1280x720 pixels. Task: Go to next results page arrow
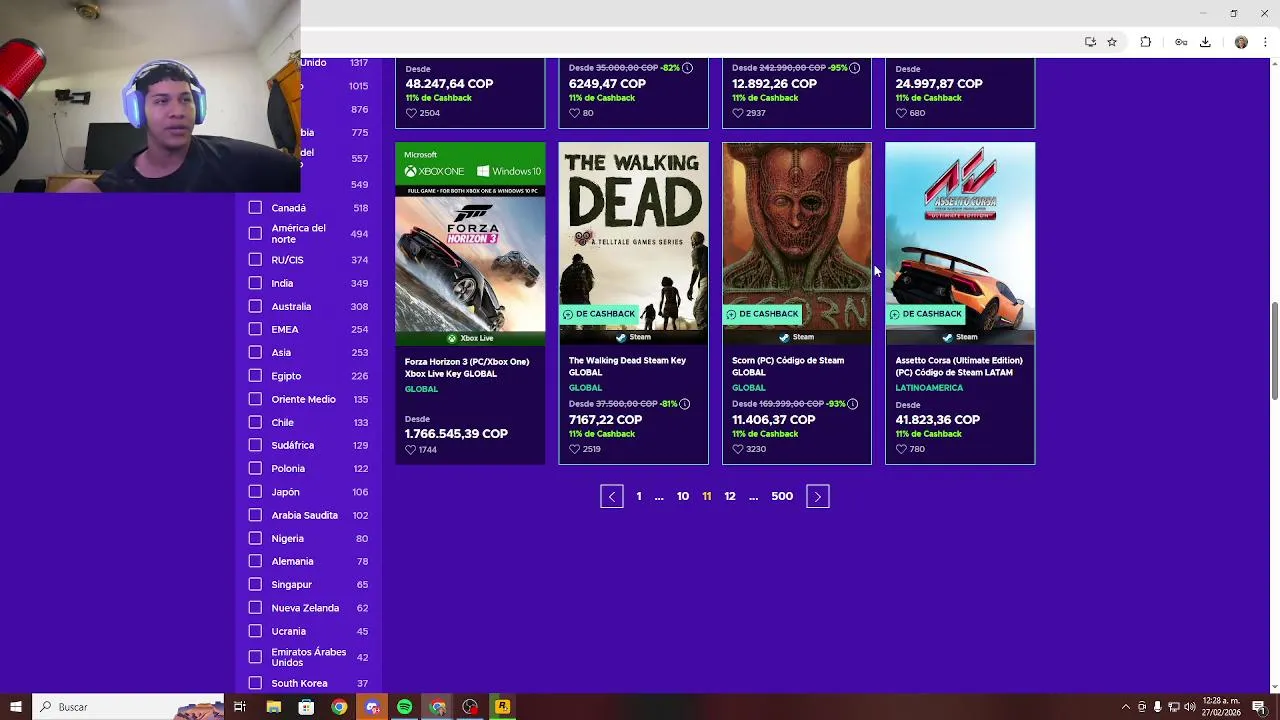point(818,496)
